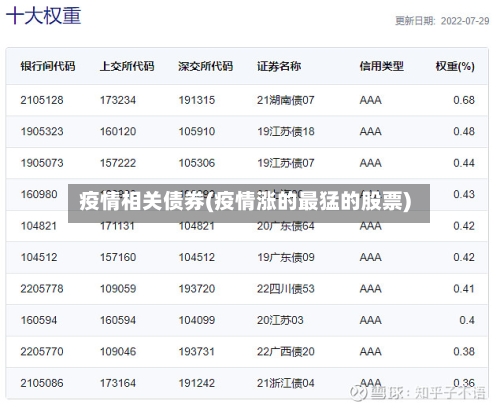
Task: Click Shanghai code 109059
Action: (118, 289)
